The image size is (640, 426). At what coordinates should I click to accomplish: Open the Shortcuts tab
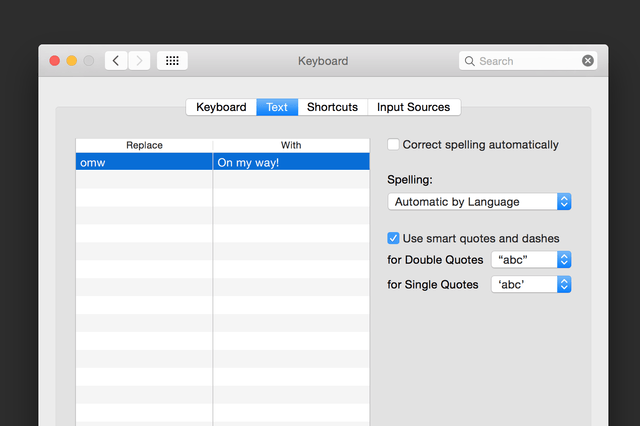333,107
